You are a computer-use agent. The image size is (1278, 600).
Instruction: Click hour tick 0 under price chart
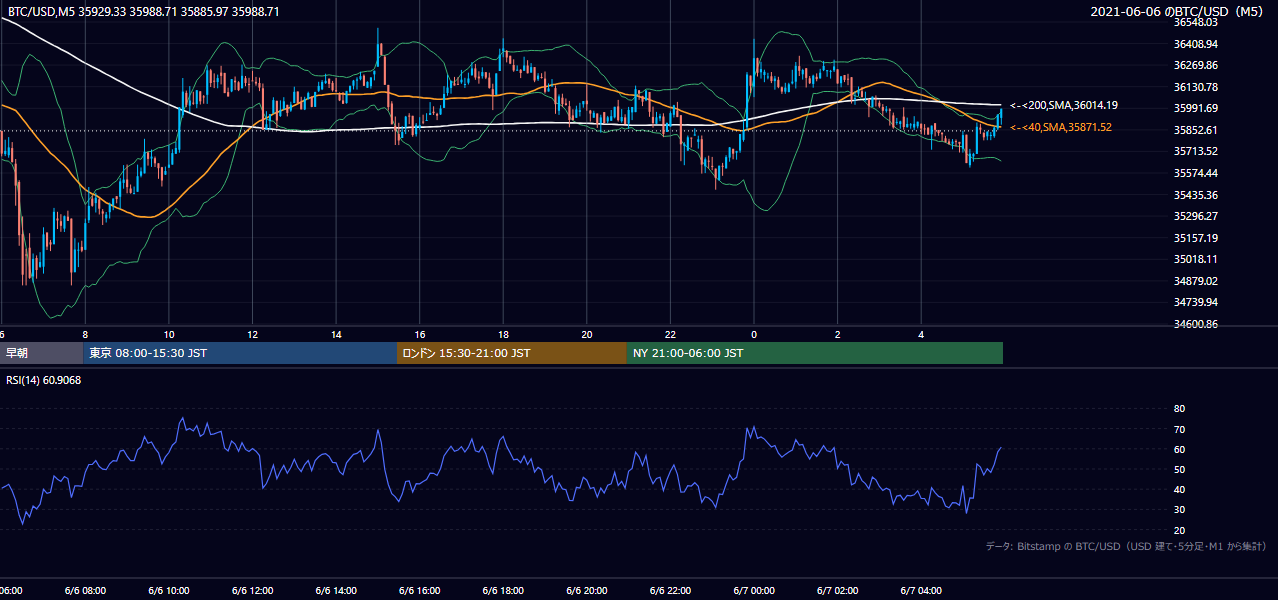coord(754,334)
